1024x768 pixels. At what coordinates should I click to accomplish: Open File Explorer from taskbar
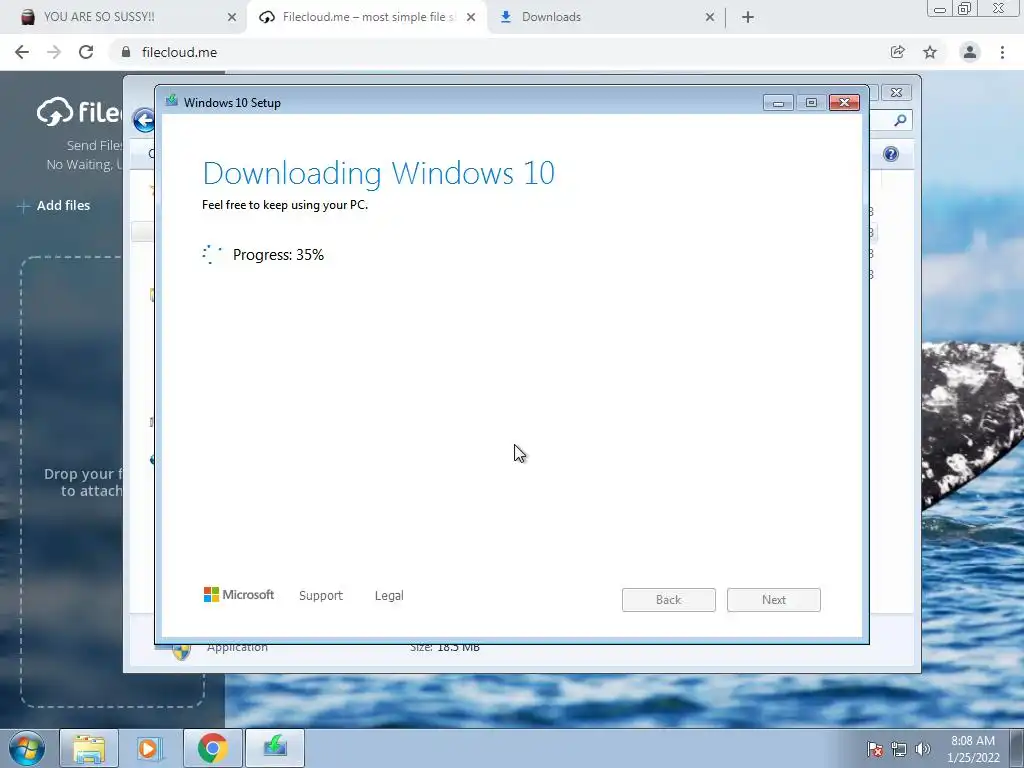(89, 748)
